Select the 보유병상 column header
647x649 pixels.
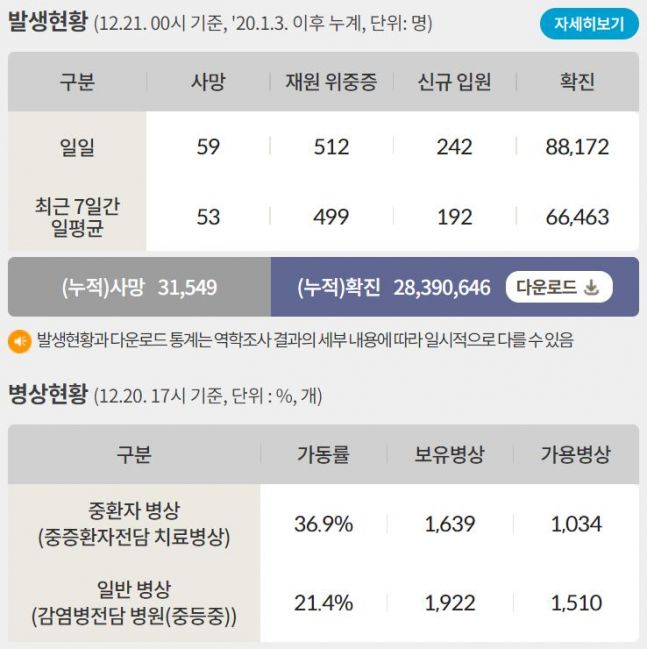449,455
